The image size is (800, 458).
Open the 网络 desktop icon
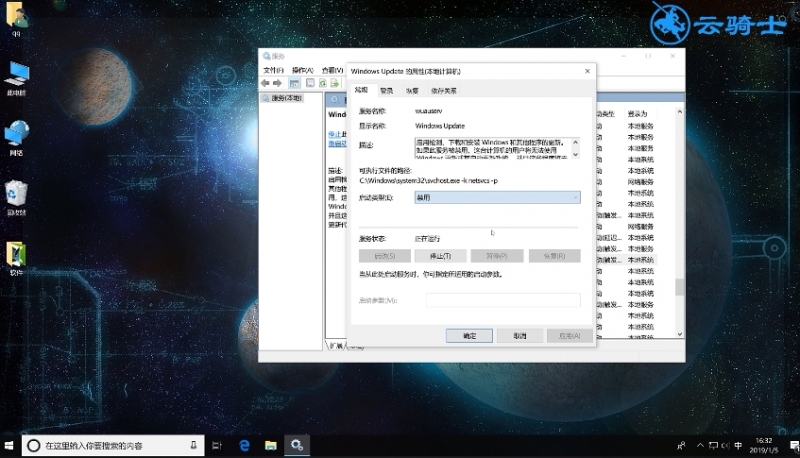coord(16,138)
